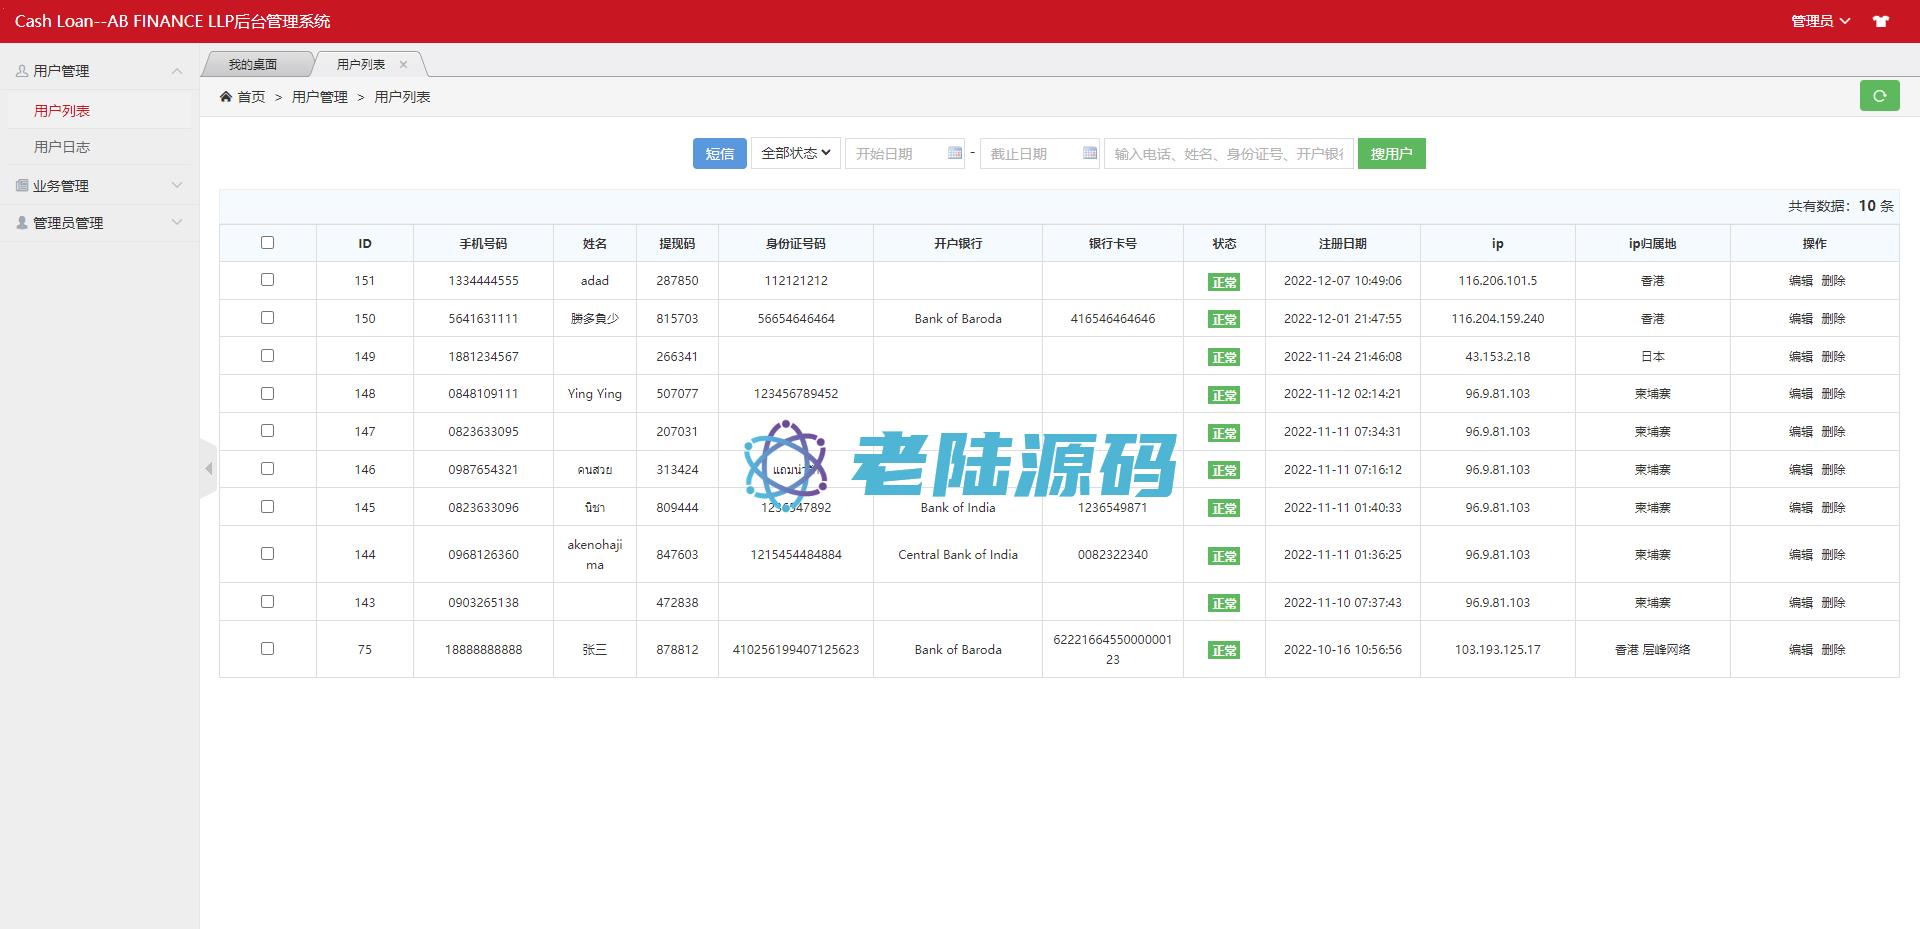Select checkbox for user ID 75

[267, 648]
